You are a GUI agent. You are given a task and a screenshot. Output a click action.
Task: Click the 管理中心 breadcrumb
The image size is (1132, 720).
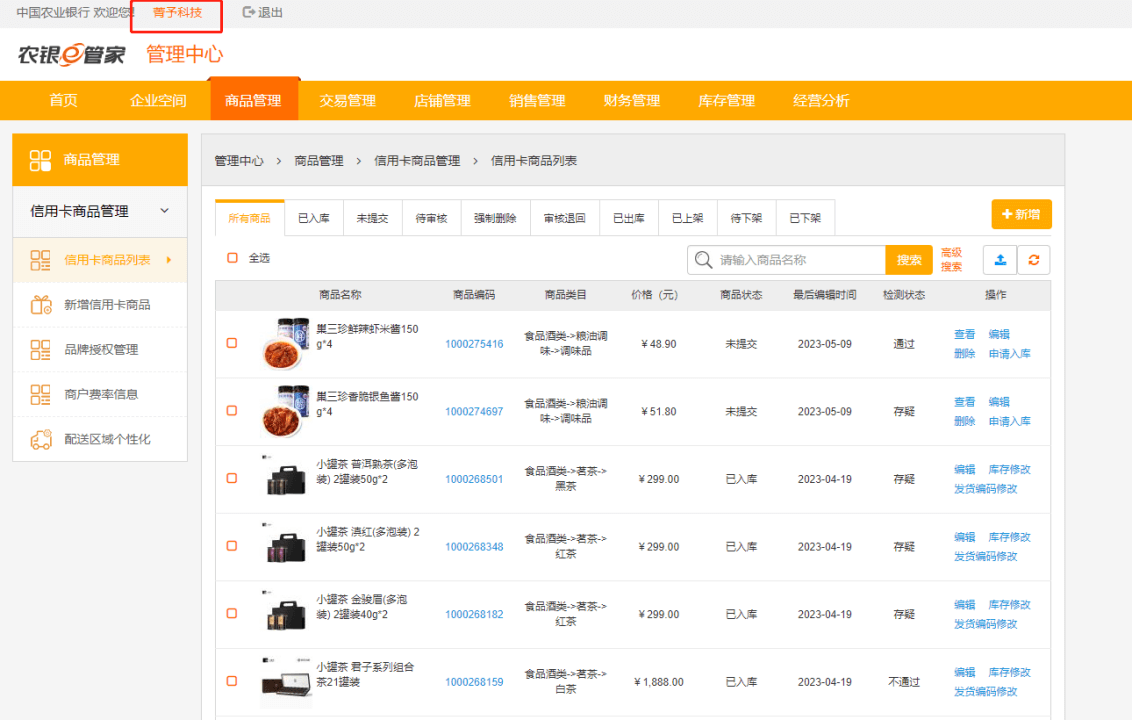[x=239, y=161]
